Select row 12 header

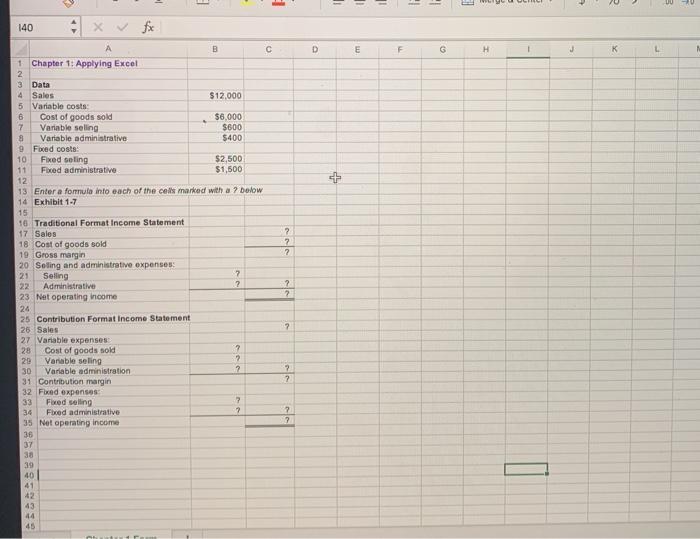point(22,181)
